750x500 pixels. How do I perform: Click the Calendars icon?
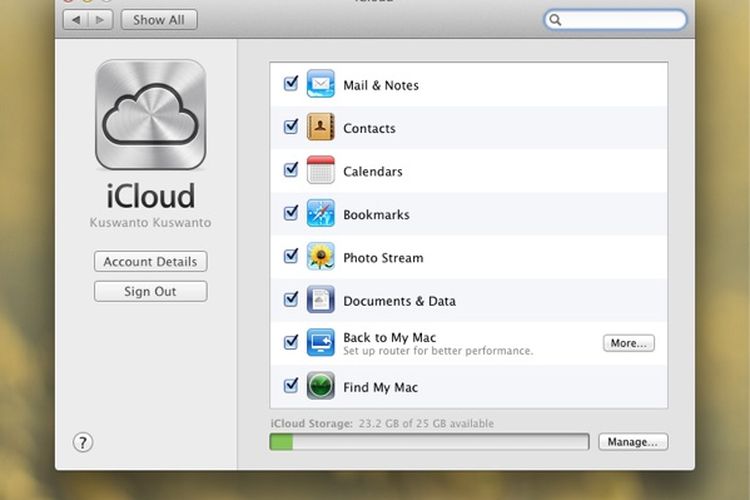tap(320, 170)
